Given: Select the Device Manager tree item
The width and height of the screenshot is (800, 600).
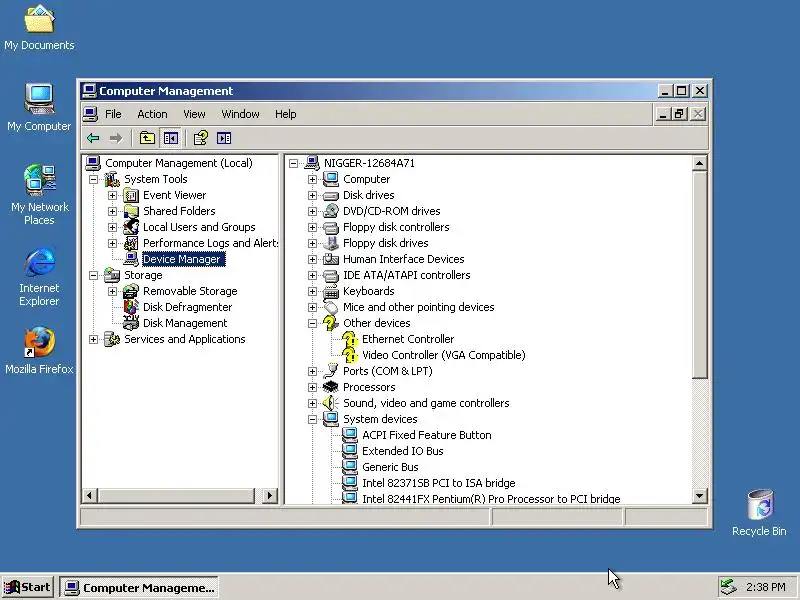Looking at the screenshot, I should tap(182, 259).
